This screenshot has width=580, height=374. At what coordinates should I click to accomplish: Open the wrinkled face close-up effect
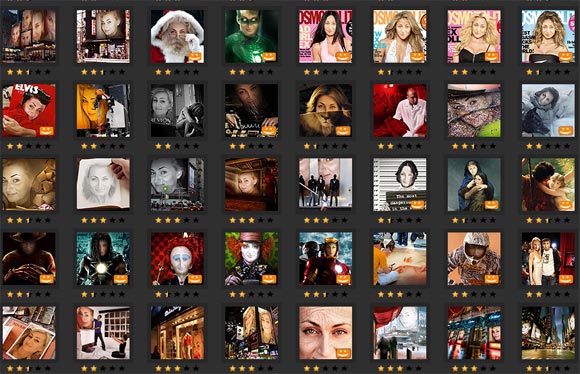(326, 332)
